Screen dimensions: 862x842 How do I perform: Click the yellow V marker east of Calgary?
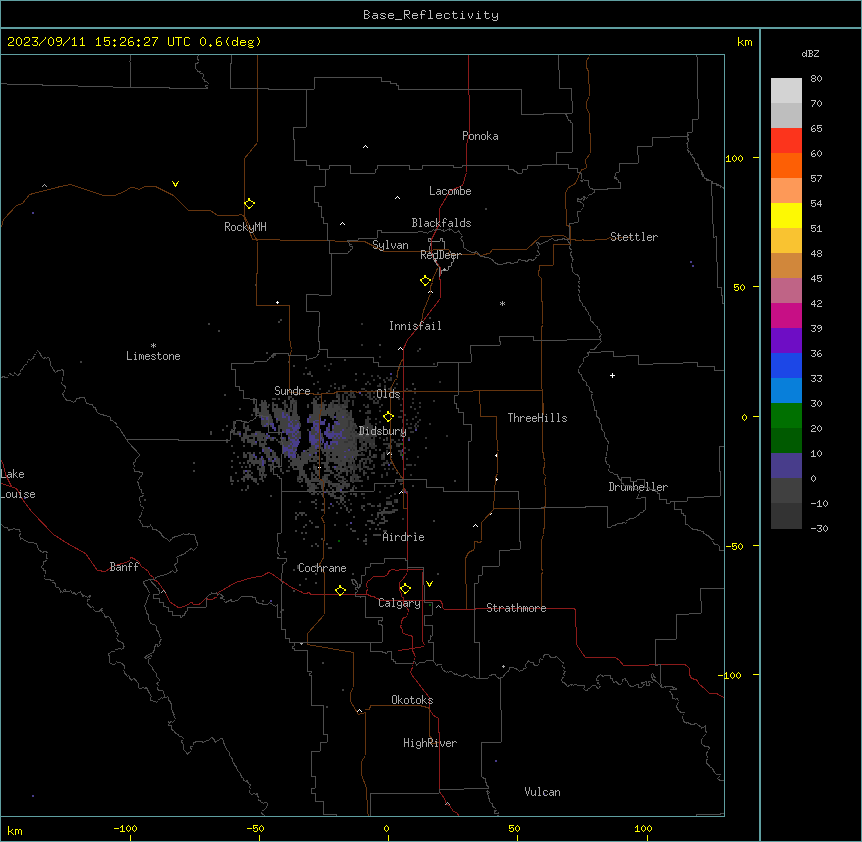429,584
